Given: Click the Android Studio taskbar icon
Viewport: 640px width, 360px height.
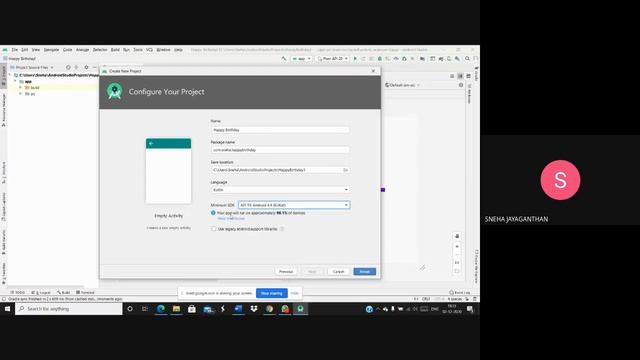Looking at the screenshot, I should 300,309.
